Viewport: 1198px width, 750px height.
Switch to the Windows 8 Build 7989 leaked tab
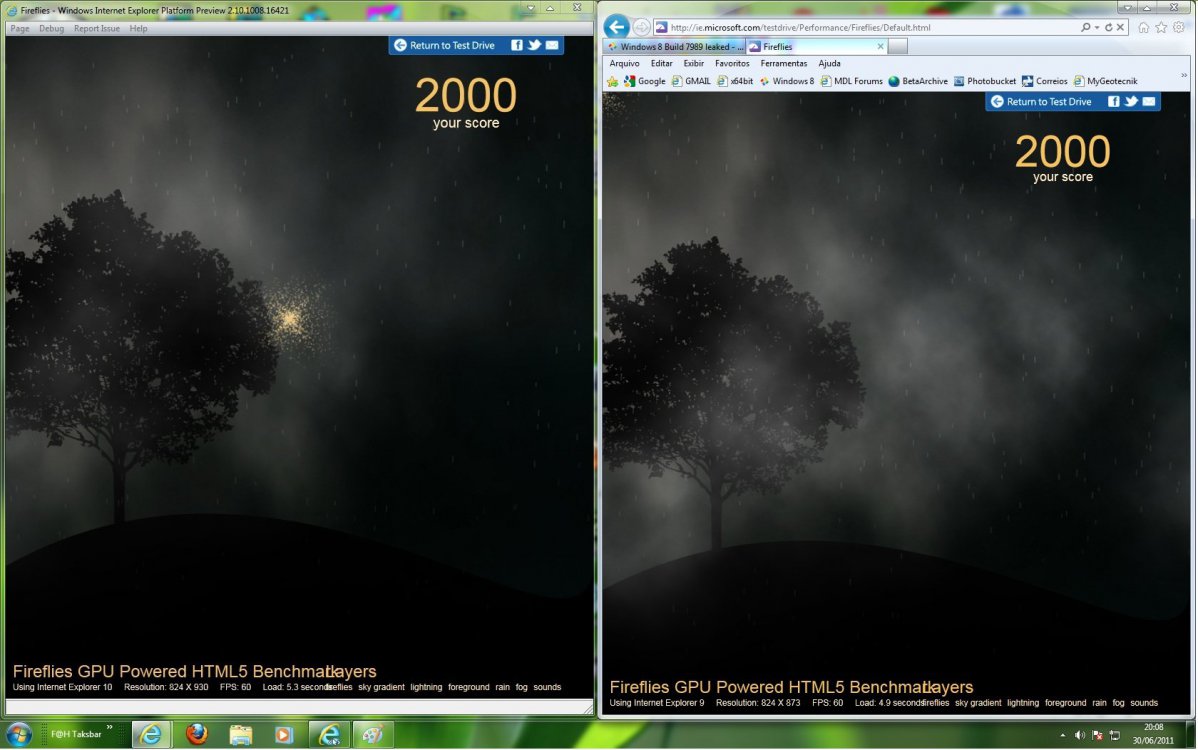tap(675, 47)
